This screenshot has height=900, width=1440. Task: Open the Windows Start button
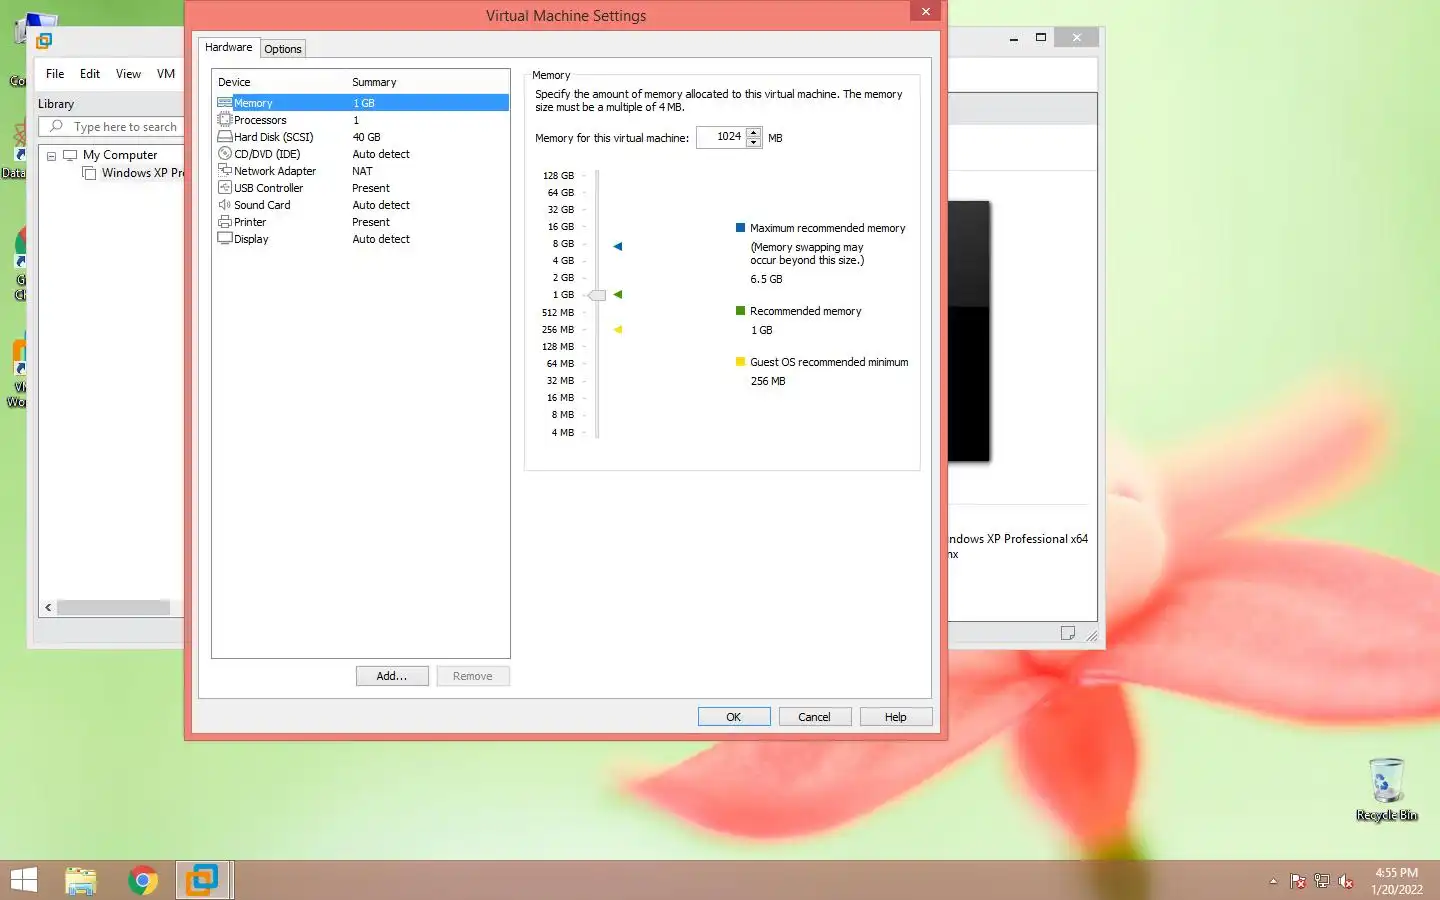tap(24, 880)
